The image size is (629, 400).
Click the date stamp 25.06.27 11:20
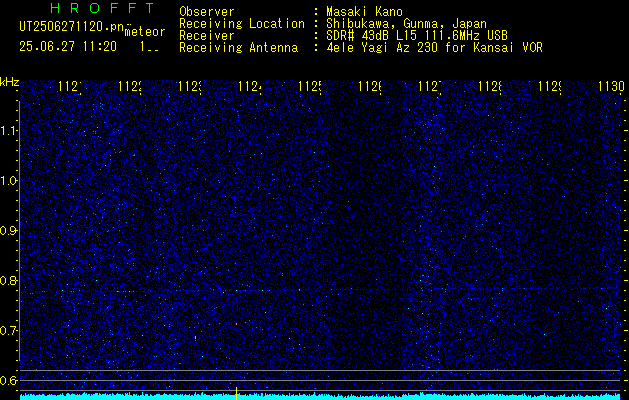(68, 47)
